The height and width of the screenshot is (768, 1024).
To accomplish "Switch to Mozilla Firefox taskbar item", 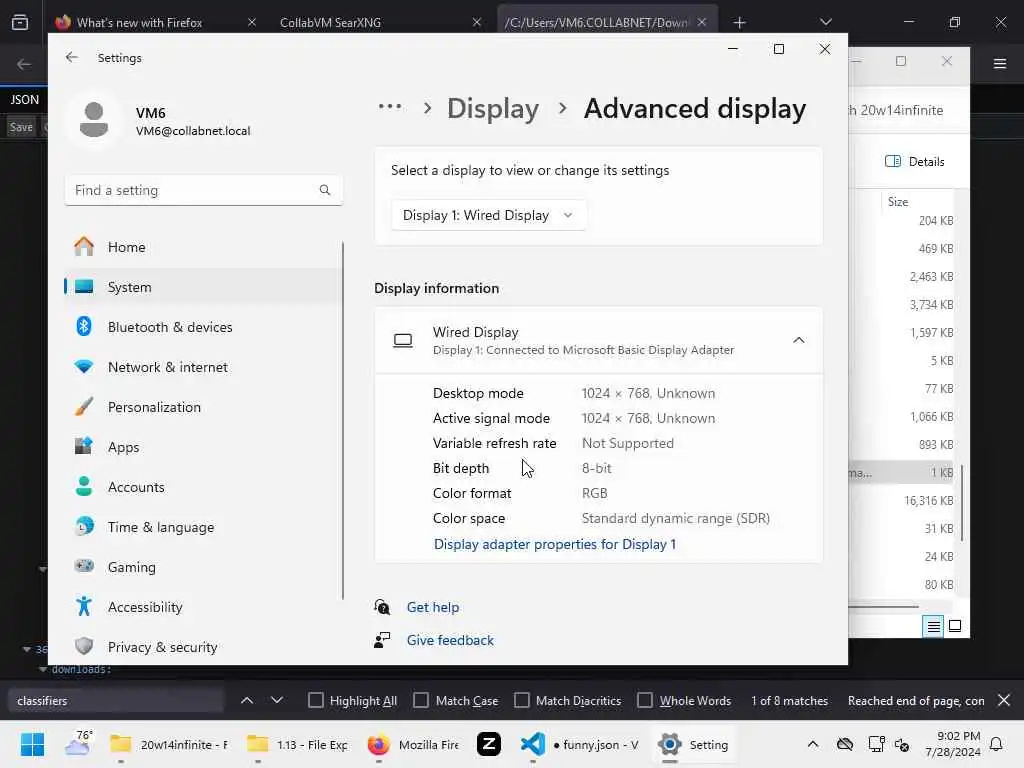I will [413, 744].
